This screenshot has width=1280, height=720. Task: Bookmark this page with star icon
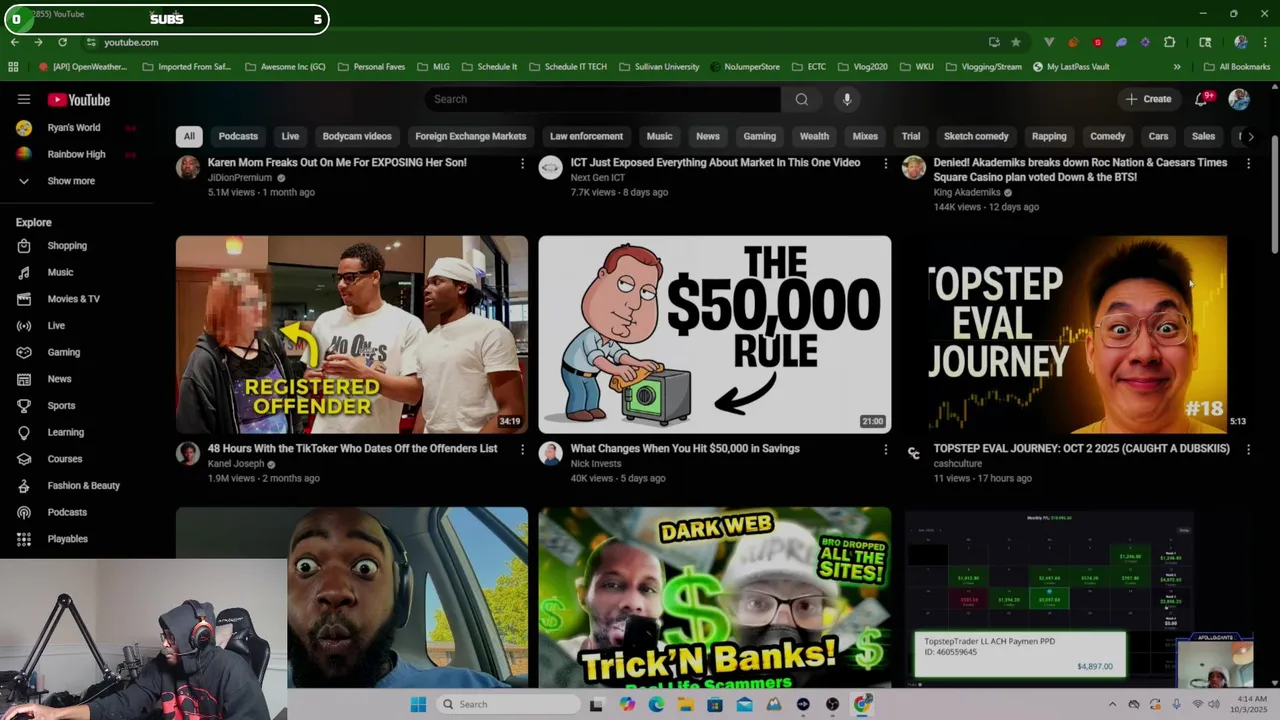pyautogui.click(x=1016, y=42)
